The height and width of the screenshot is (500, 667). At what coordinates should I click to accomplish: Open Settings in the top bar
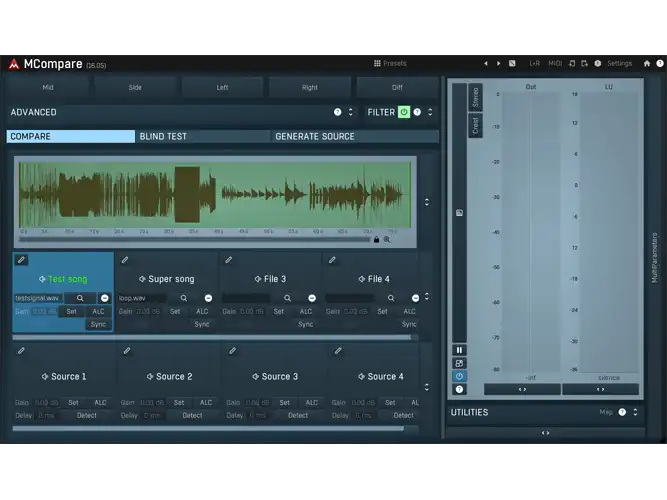click(x=619, y=63)
